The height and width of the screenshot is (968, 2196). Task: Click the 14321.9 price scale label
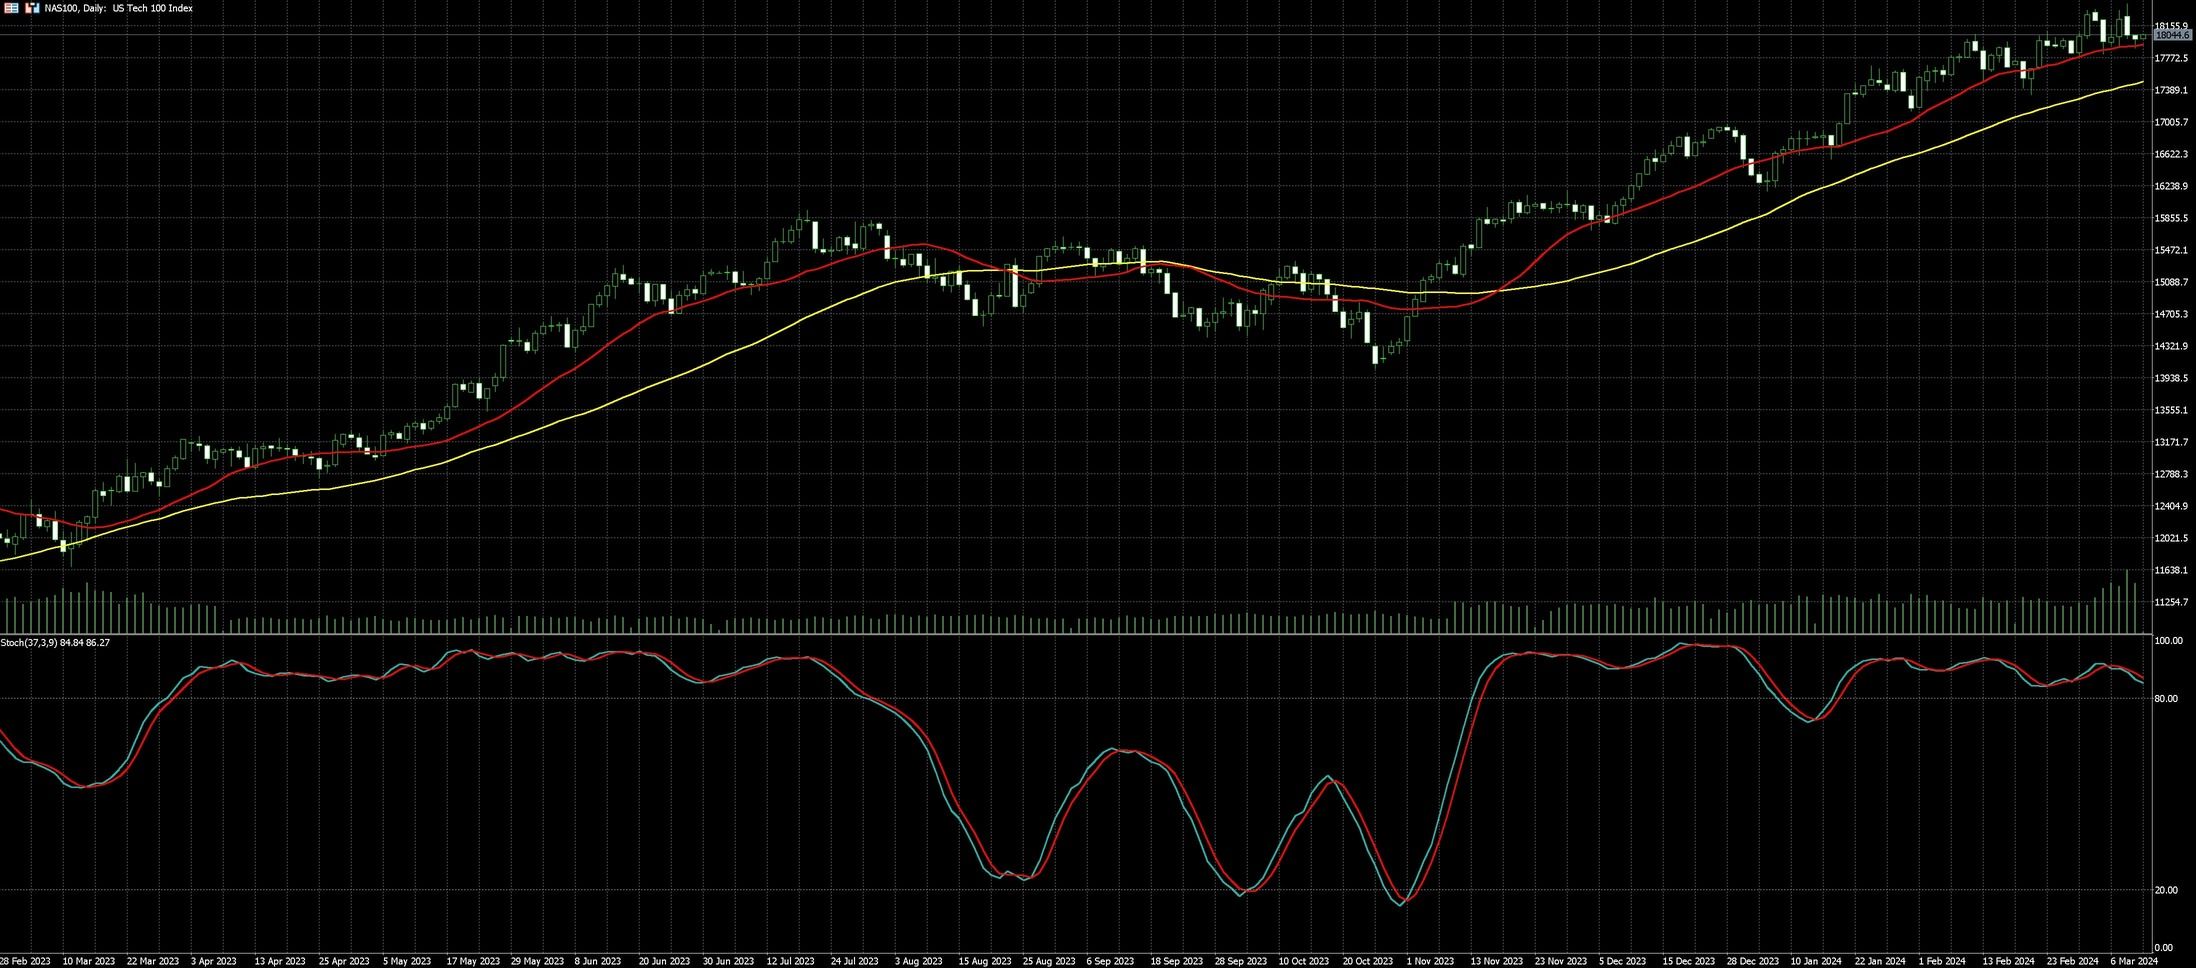click(2171, 346)
